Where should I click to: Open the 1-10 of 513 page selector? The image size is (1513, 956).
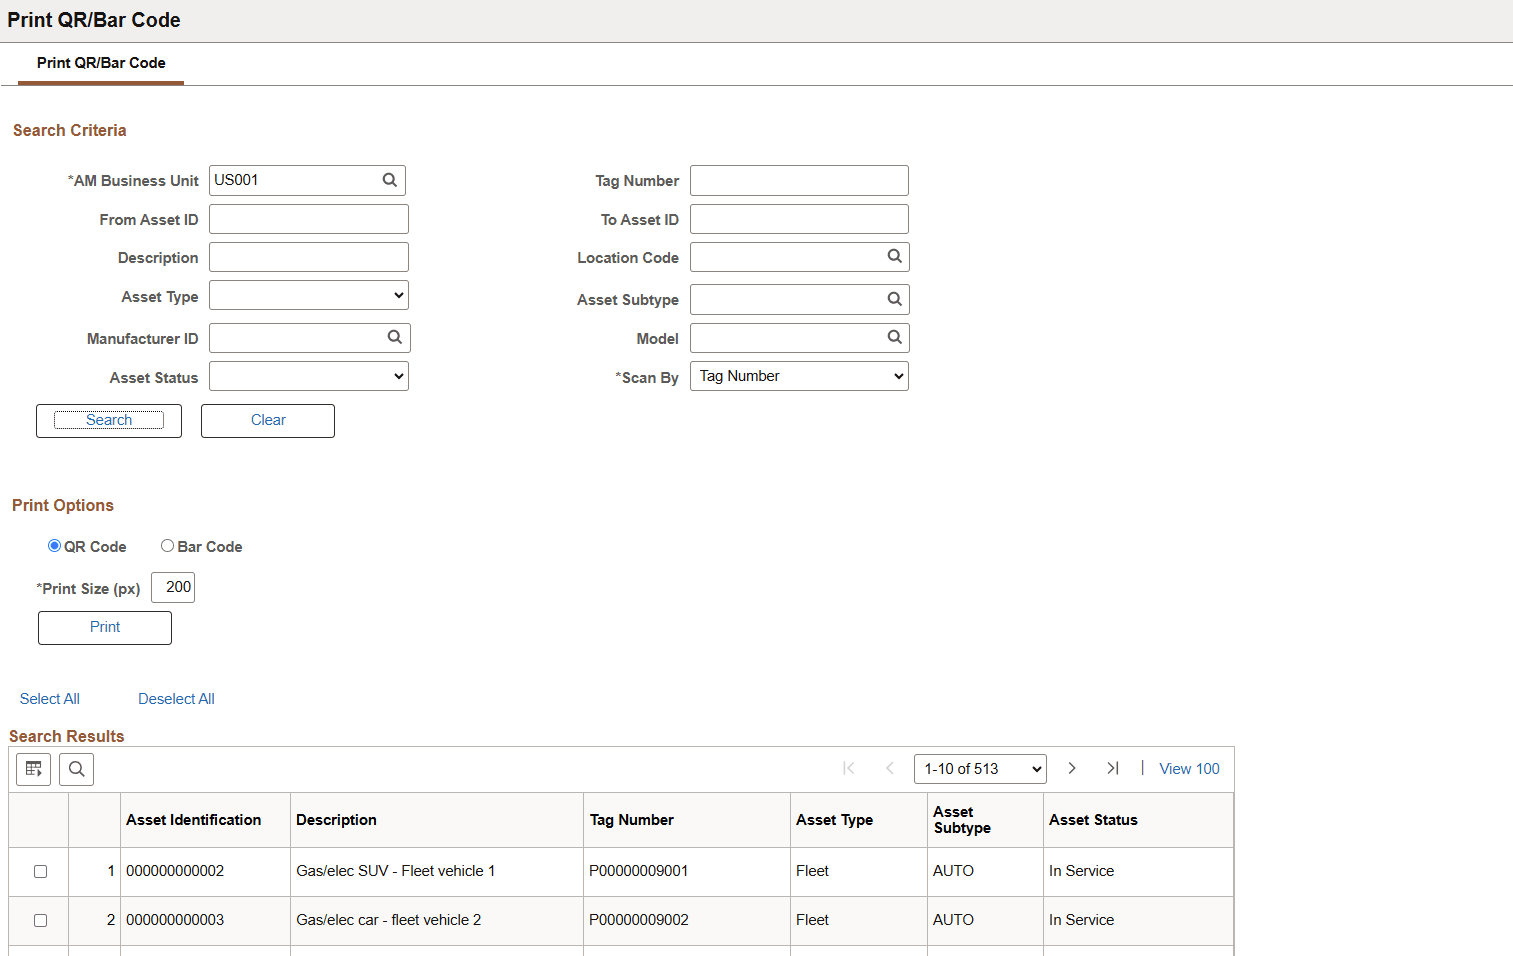point(980,769)
